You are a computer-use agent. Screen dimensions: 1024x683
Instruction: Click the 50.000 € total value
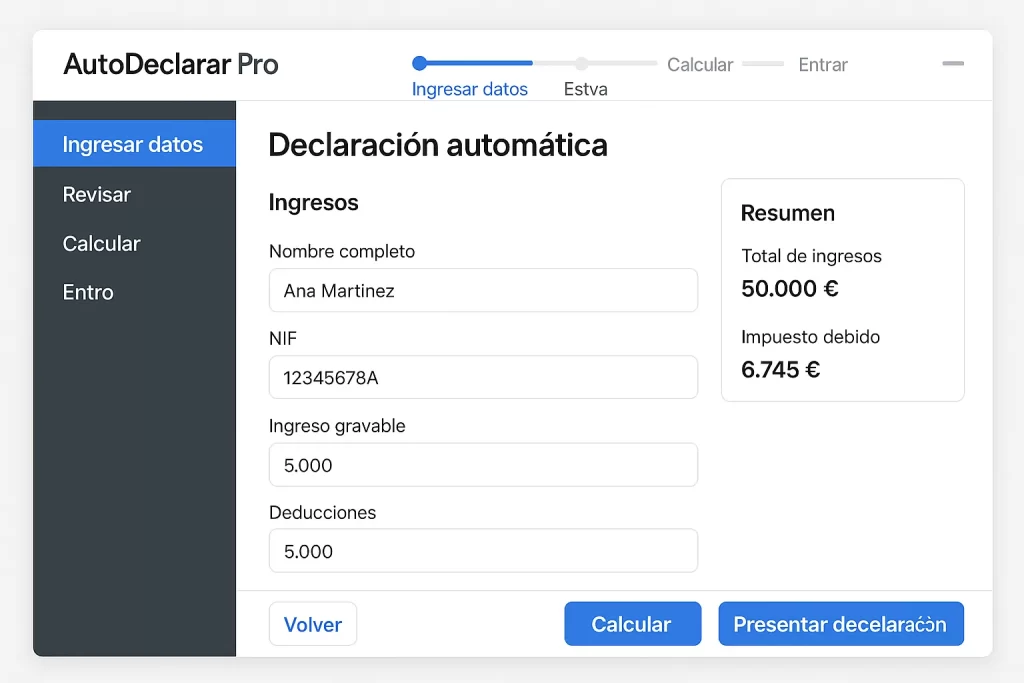(790, 289)
